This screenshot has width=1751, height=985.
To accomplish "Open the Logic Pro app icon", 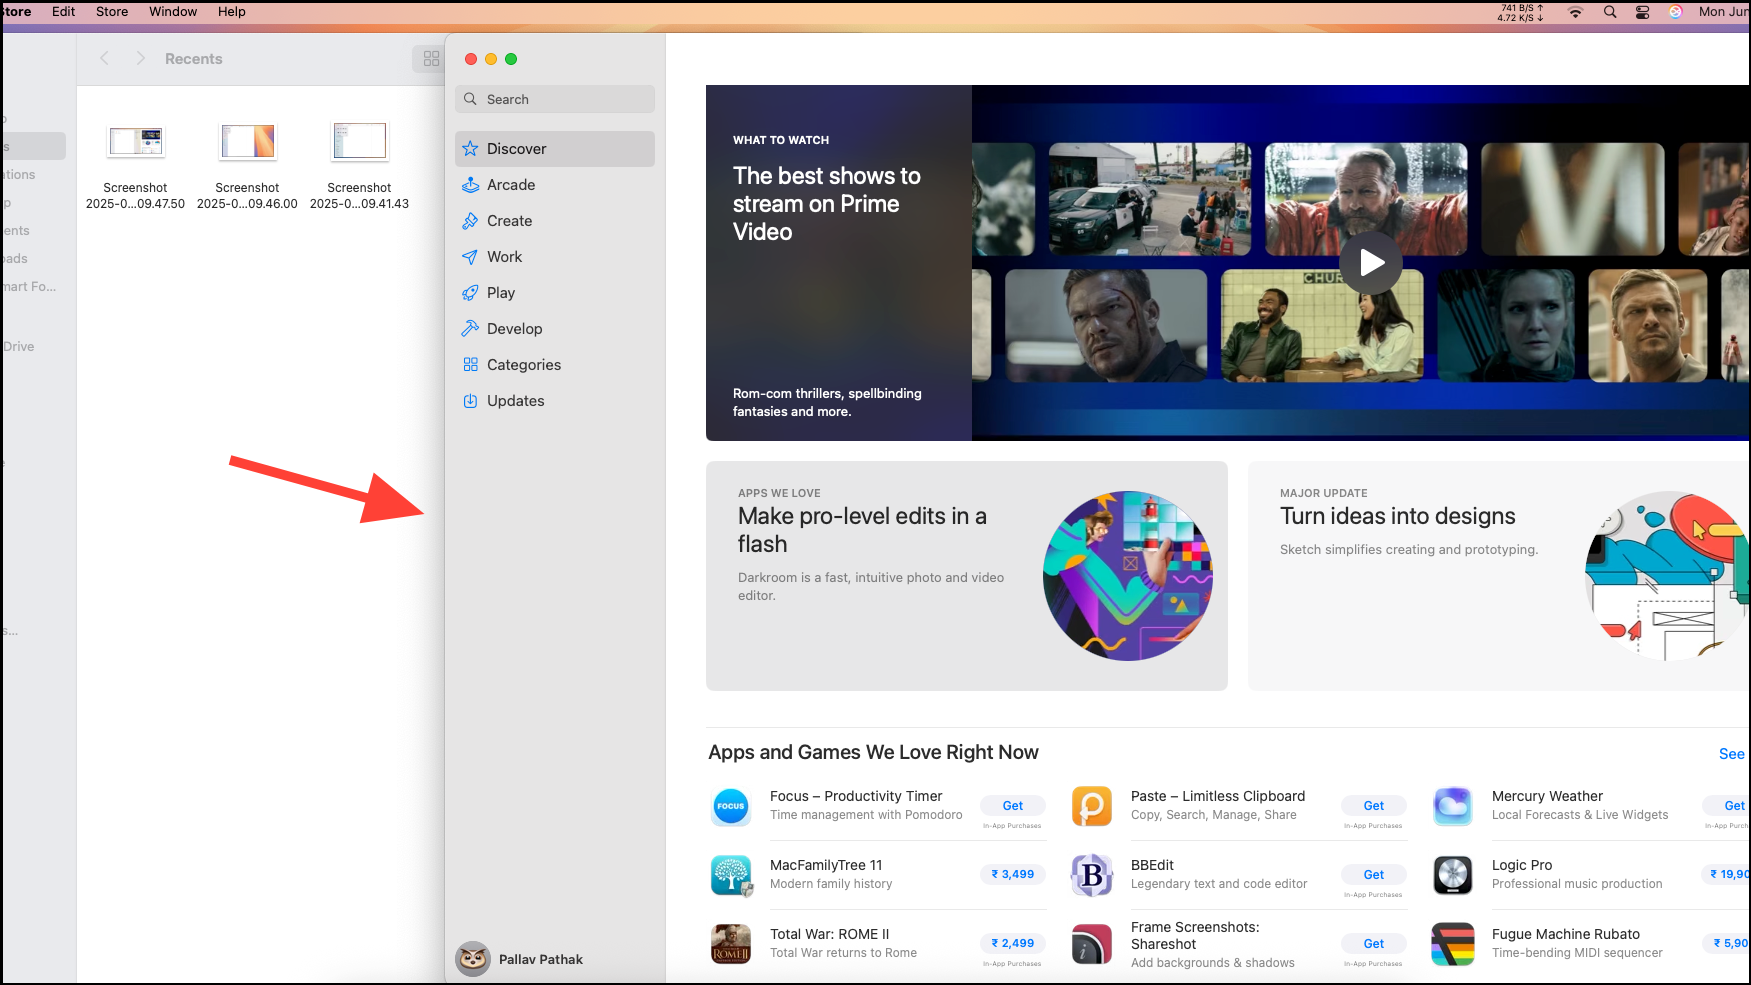I will click(x=1453, y=875).
